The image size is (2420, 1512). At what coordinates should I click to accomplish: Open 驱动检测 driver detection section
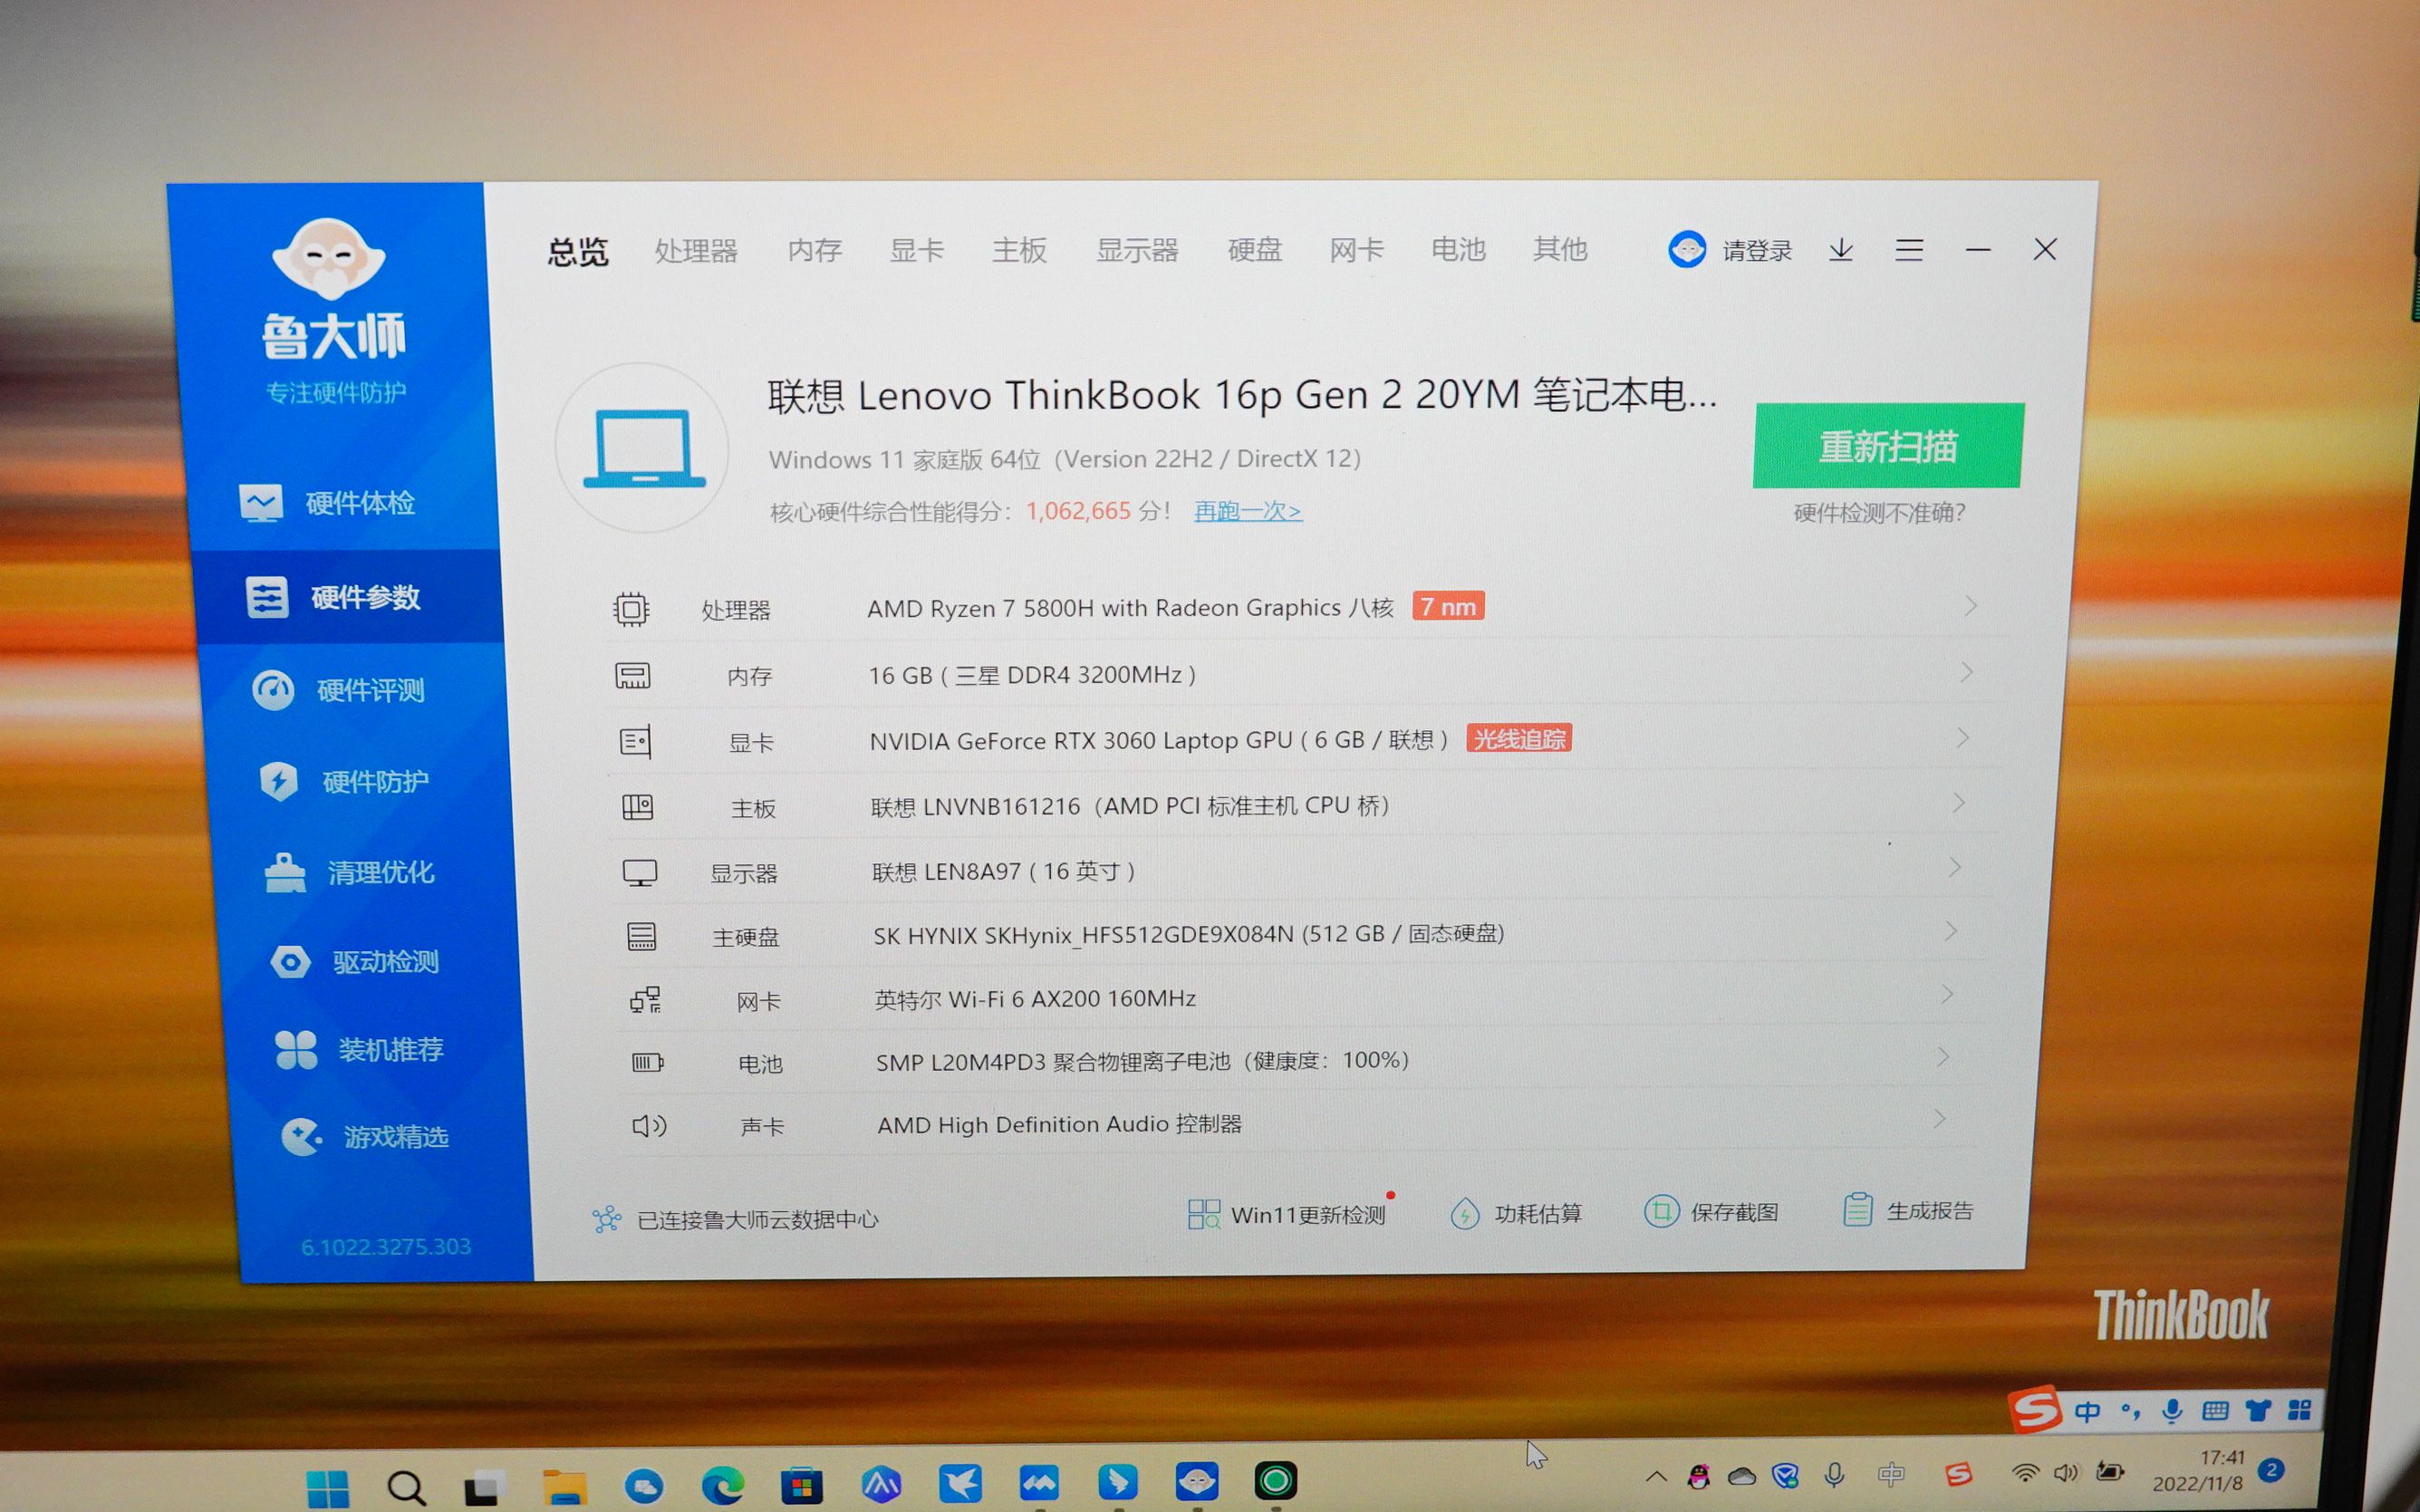coord(354,962)
